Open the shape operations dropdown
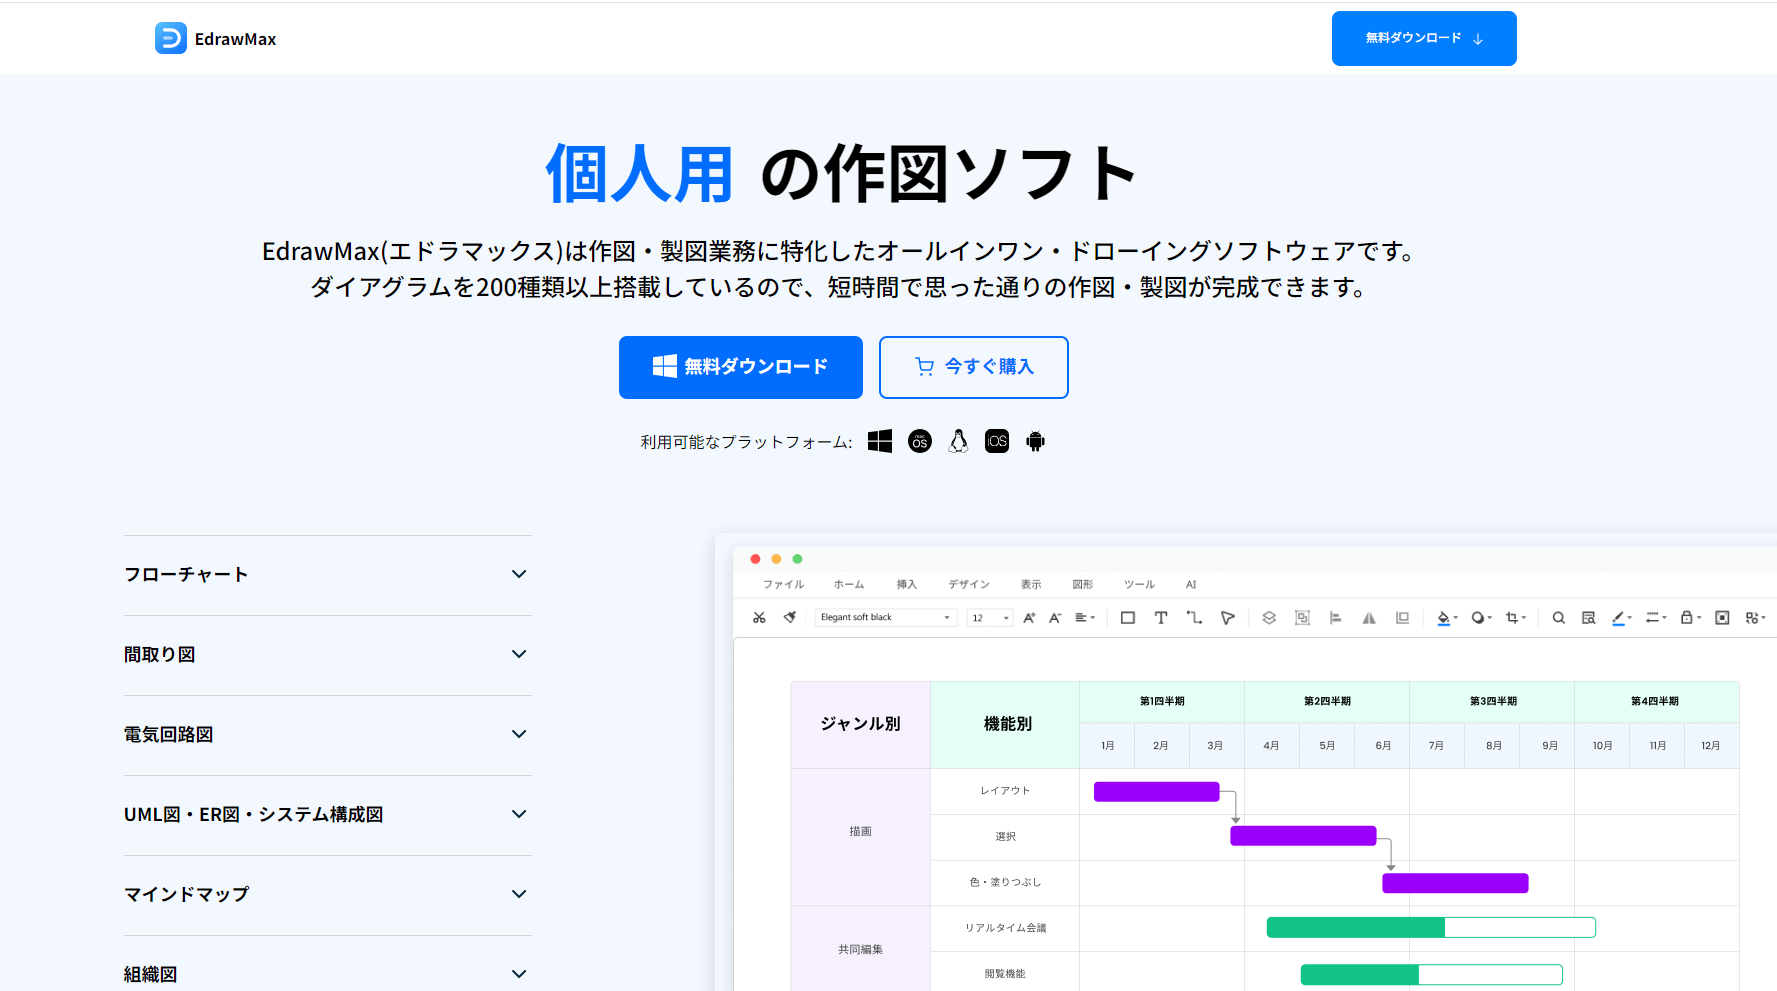Screen dimensions: 1777x991 pos(1755,618)
